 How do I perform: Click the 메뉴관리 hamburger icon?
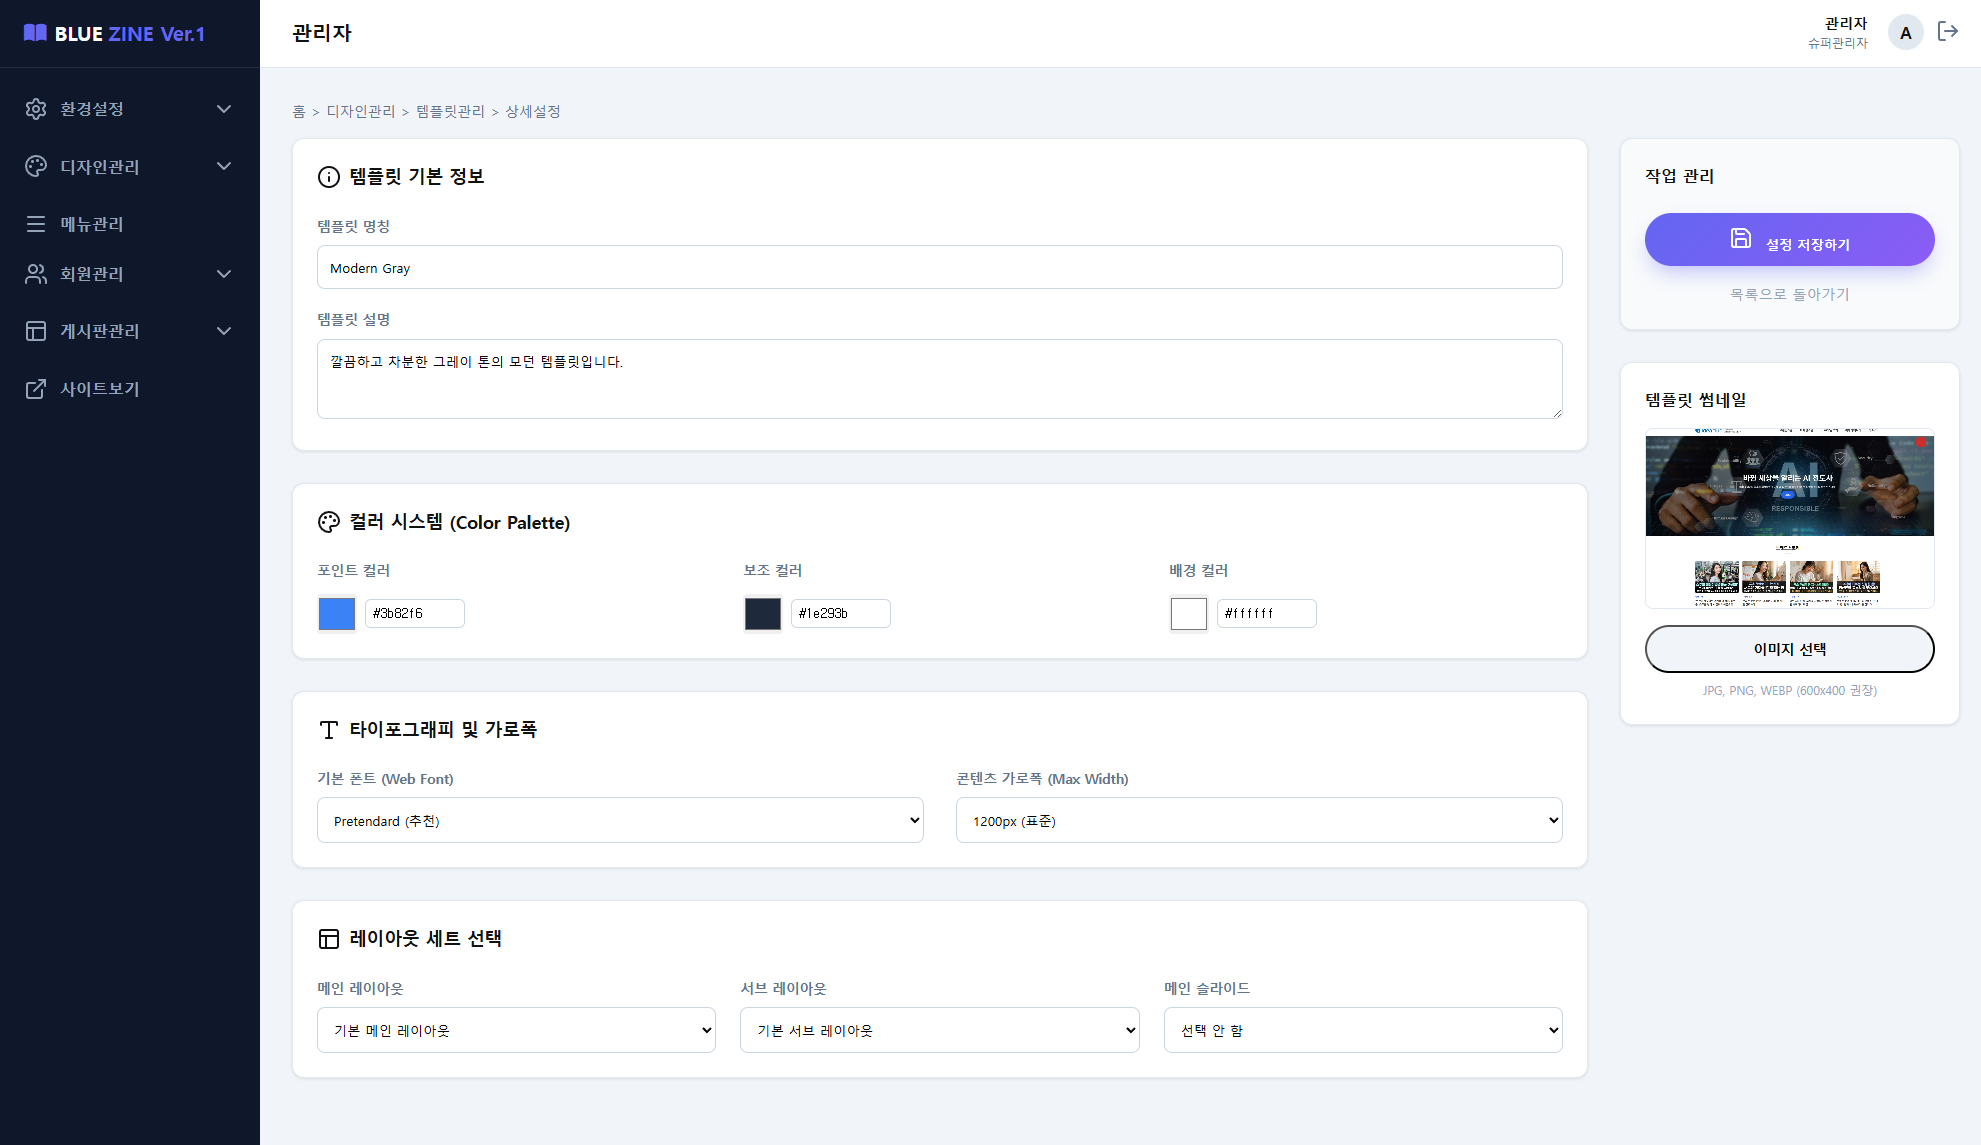pyautogui.click(x=36, y=224)
